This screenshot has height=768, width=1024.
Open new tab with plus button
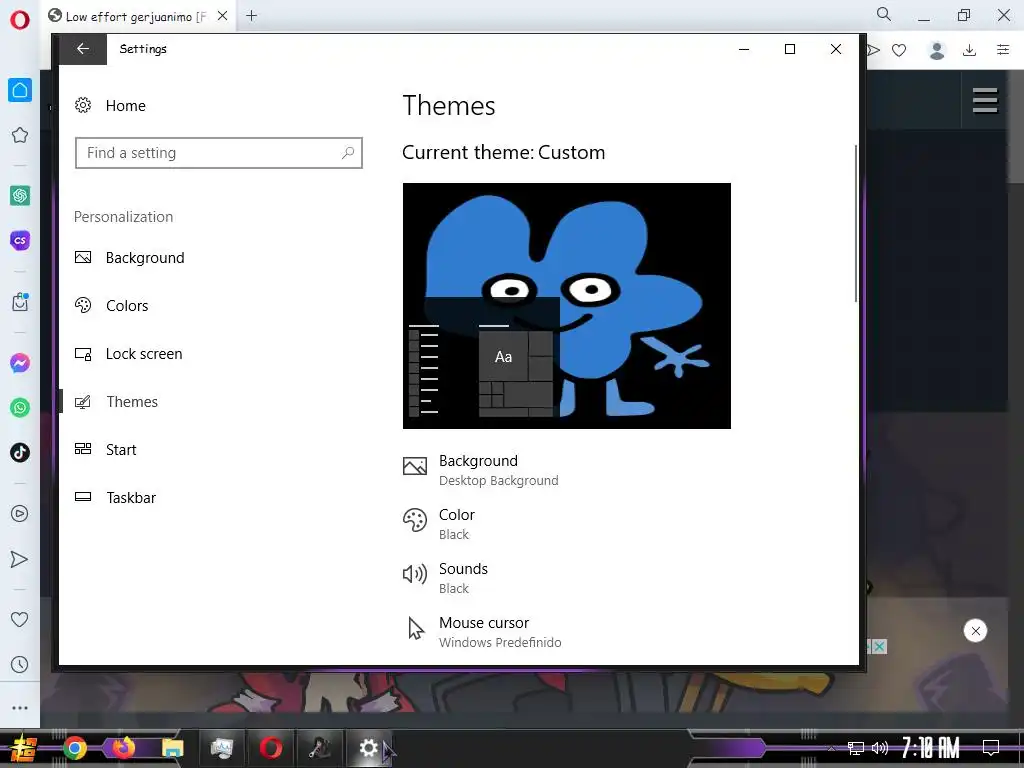251,16
